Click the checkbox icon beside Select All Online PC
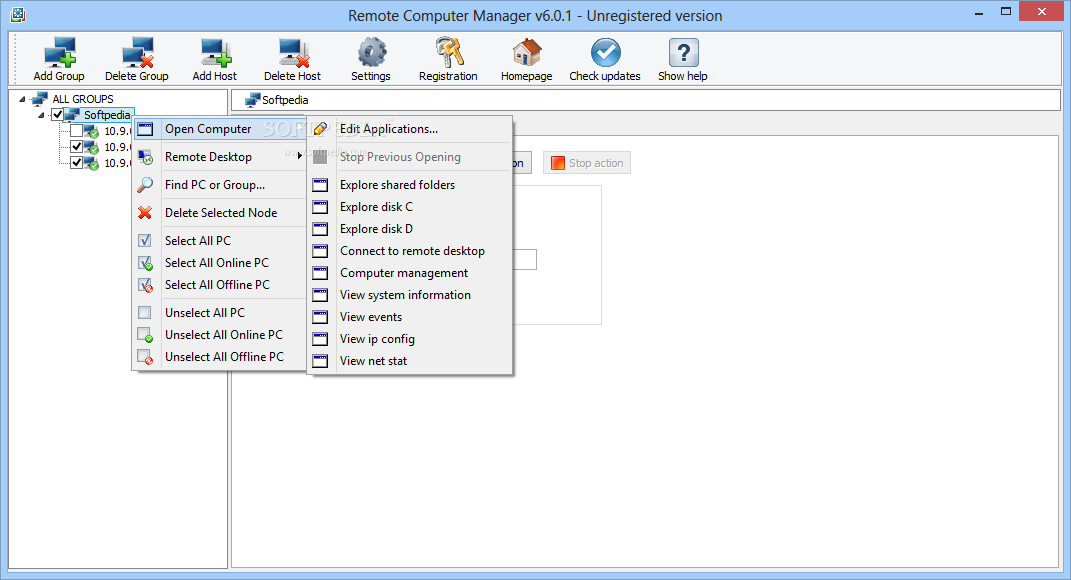 [x=145, y=263]
